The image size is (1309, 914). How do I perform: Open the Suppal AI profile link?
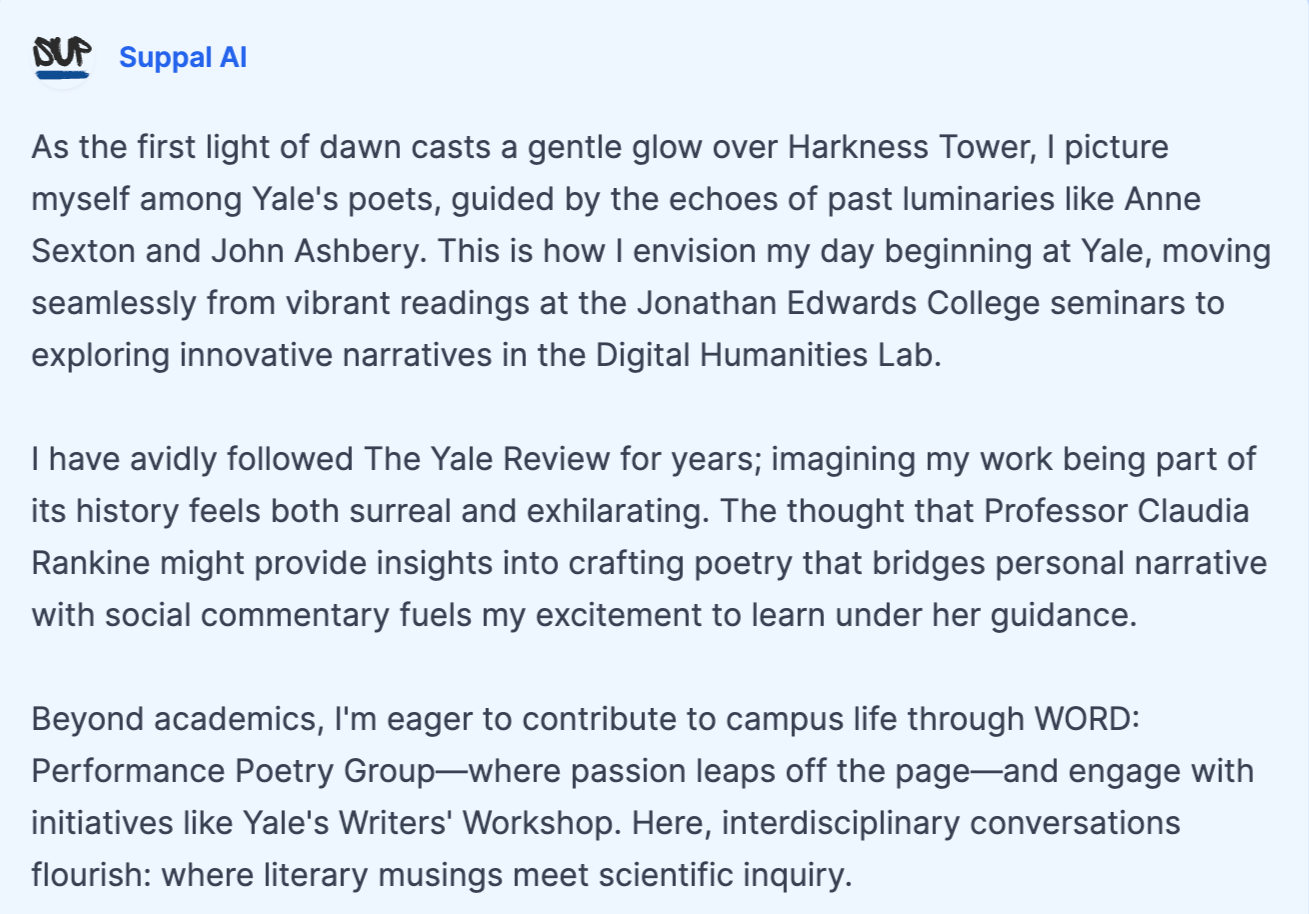[183, 58]
